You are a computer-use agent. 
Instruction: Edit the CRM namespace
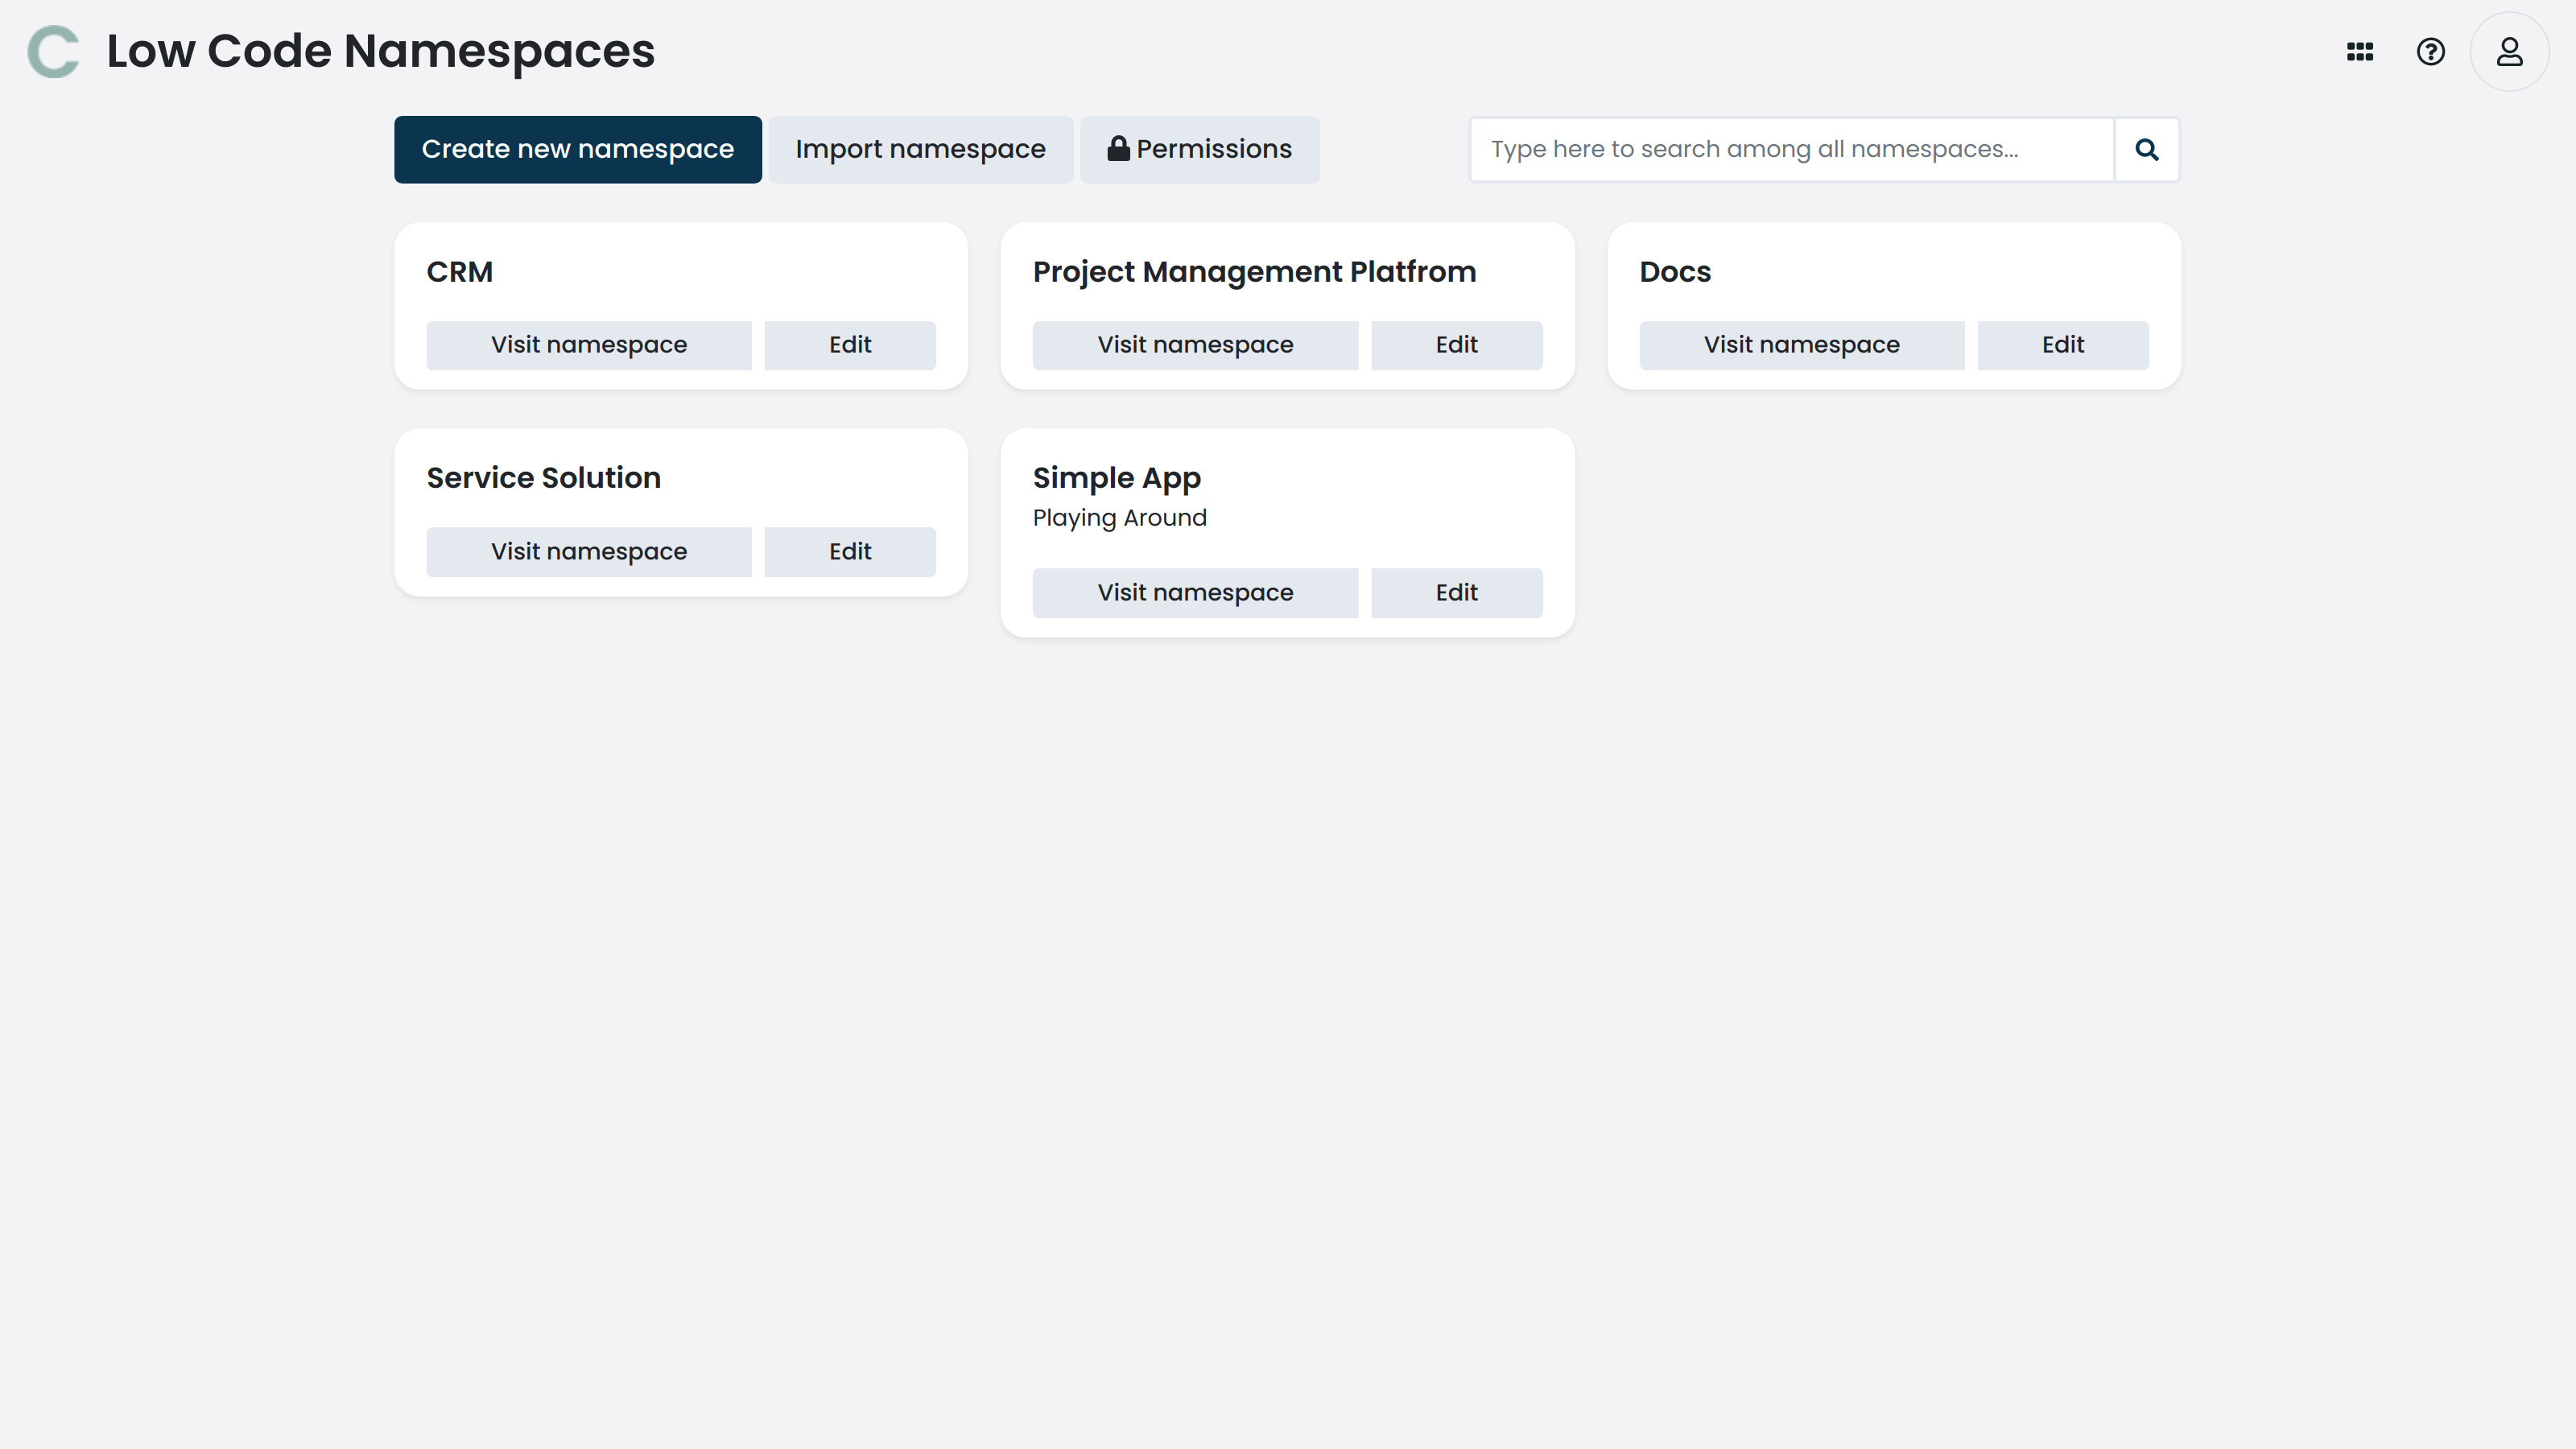click(849, 344)
